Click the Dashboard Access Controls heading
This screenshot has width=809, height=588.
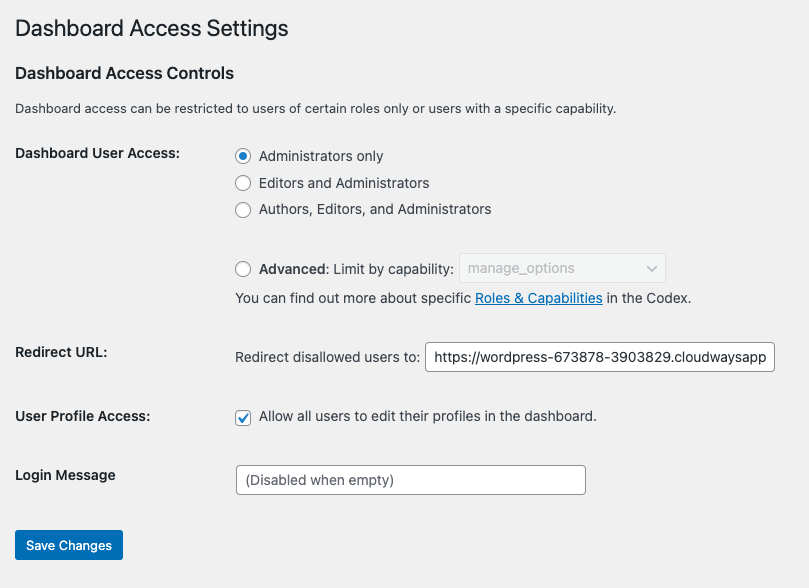(124, 73)
